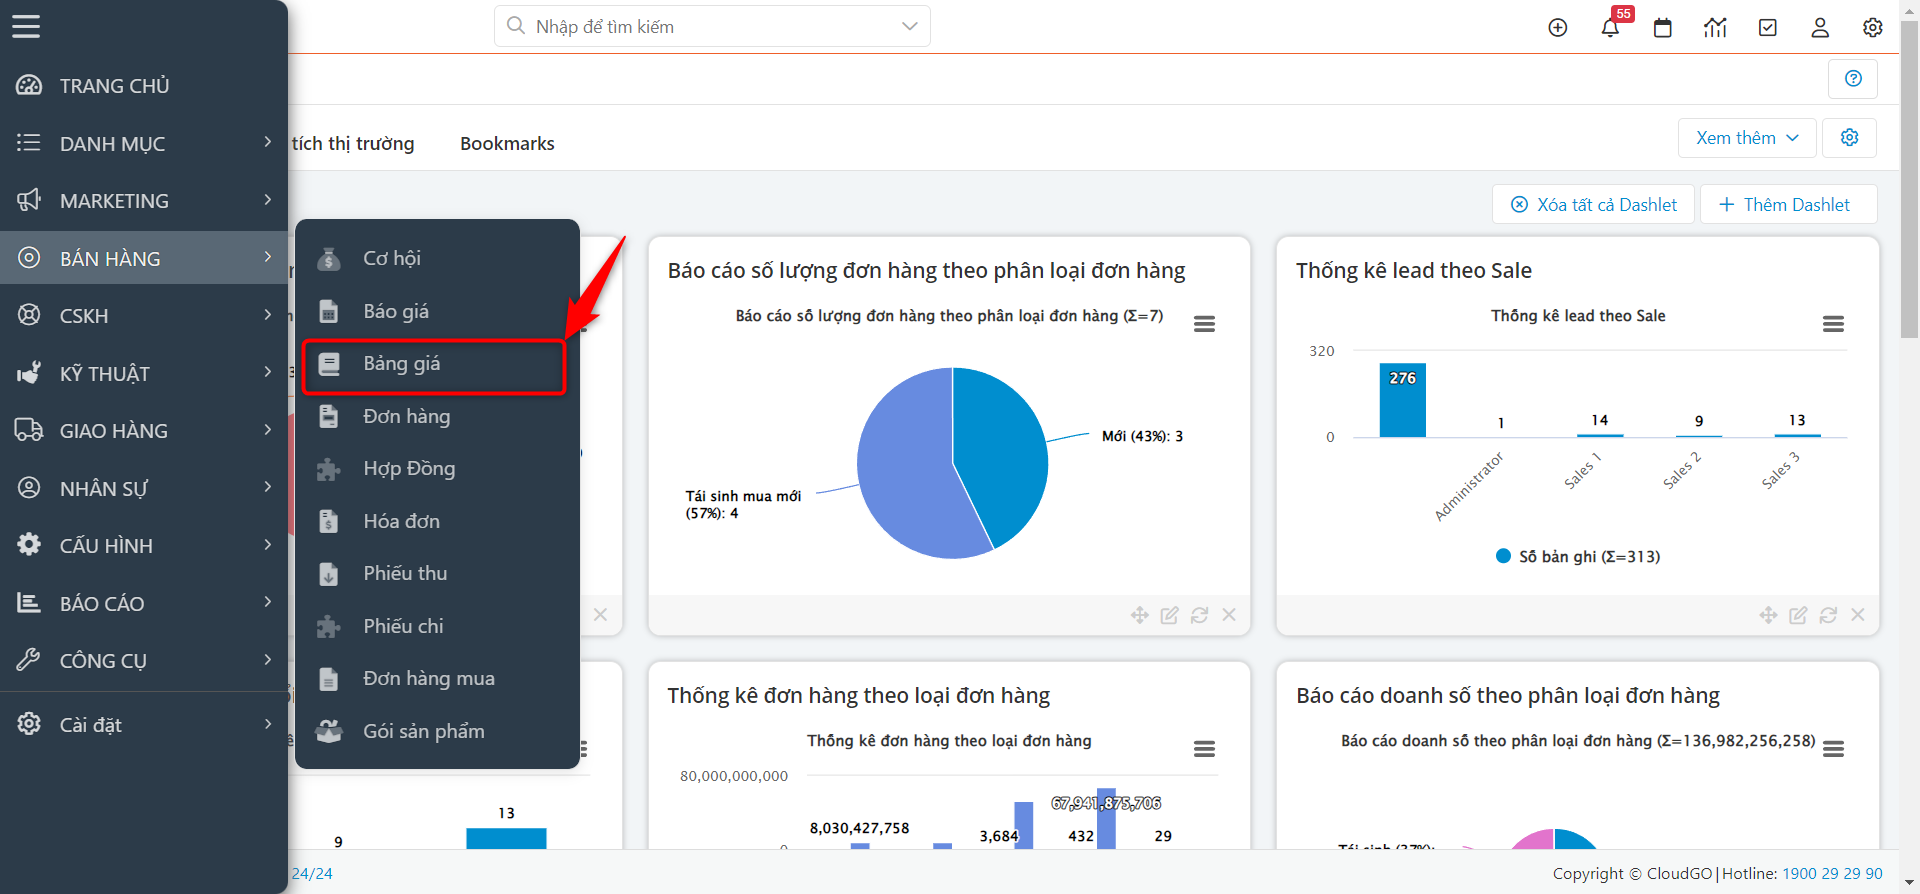
Task: Open dashboard settings gear beside Xem thêm
Action: pos(1850,137)
